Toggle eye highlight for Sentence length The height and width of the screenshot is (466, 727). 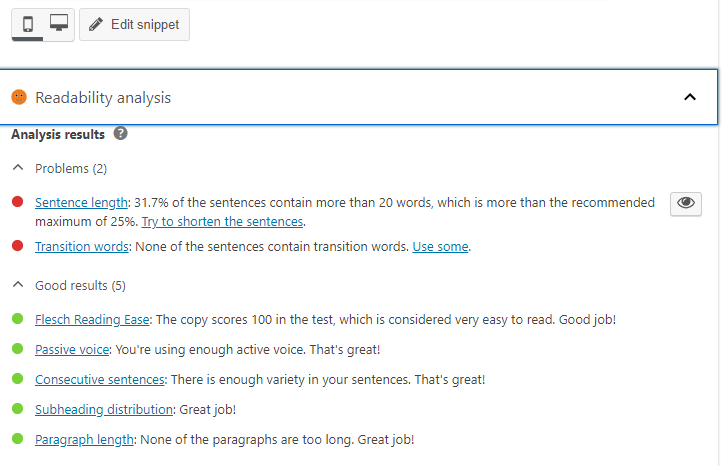point(685,204)
